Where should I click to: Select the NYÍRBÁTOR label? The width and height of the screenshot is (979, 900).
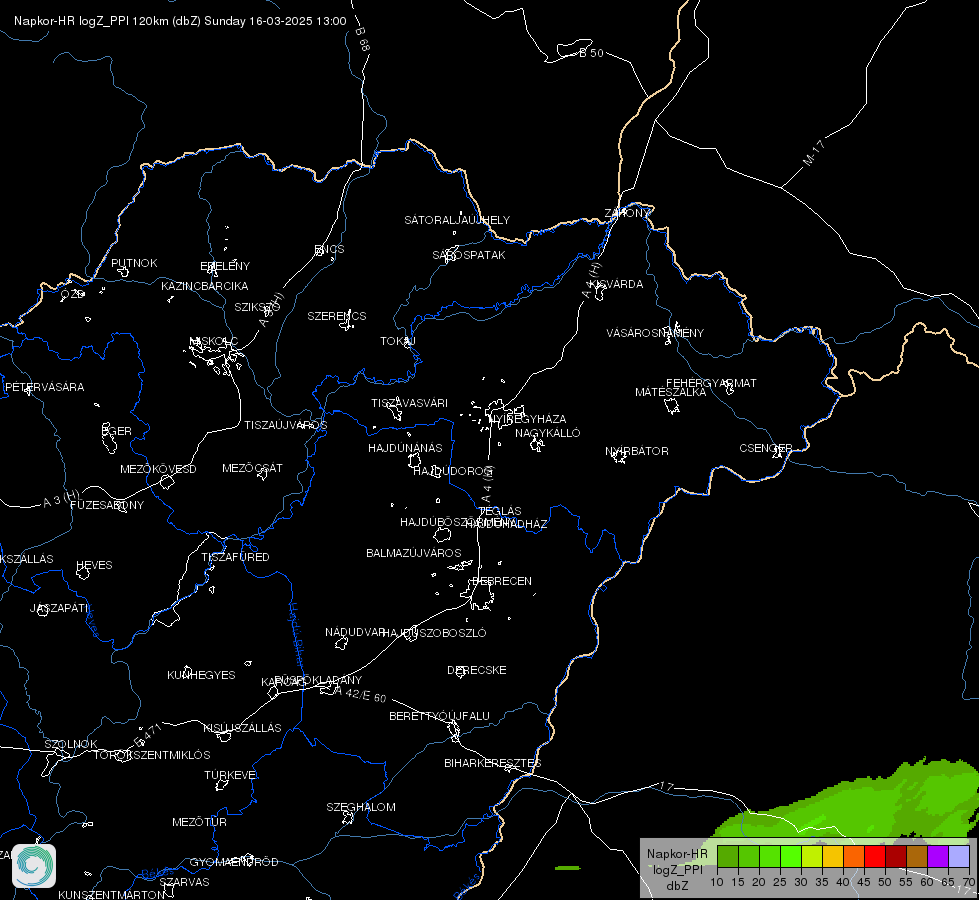click(637, 451)
